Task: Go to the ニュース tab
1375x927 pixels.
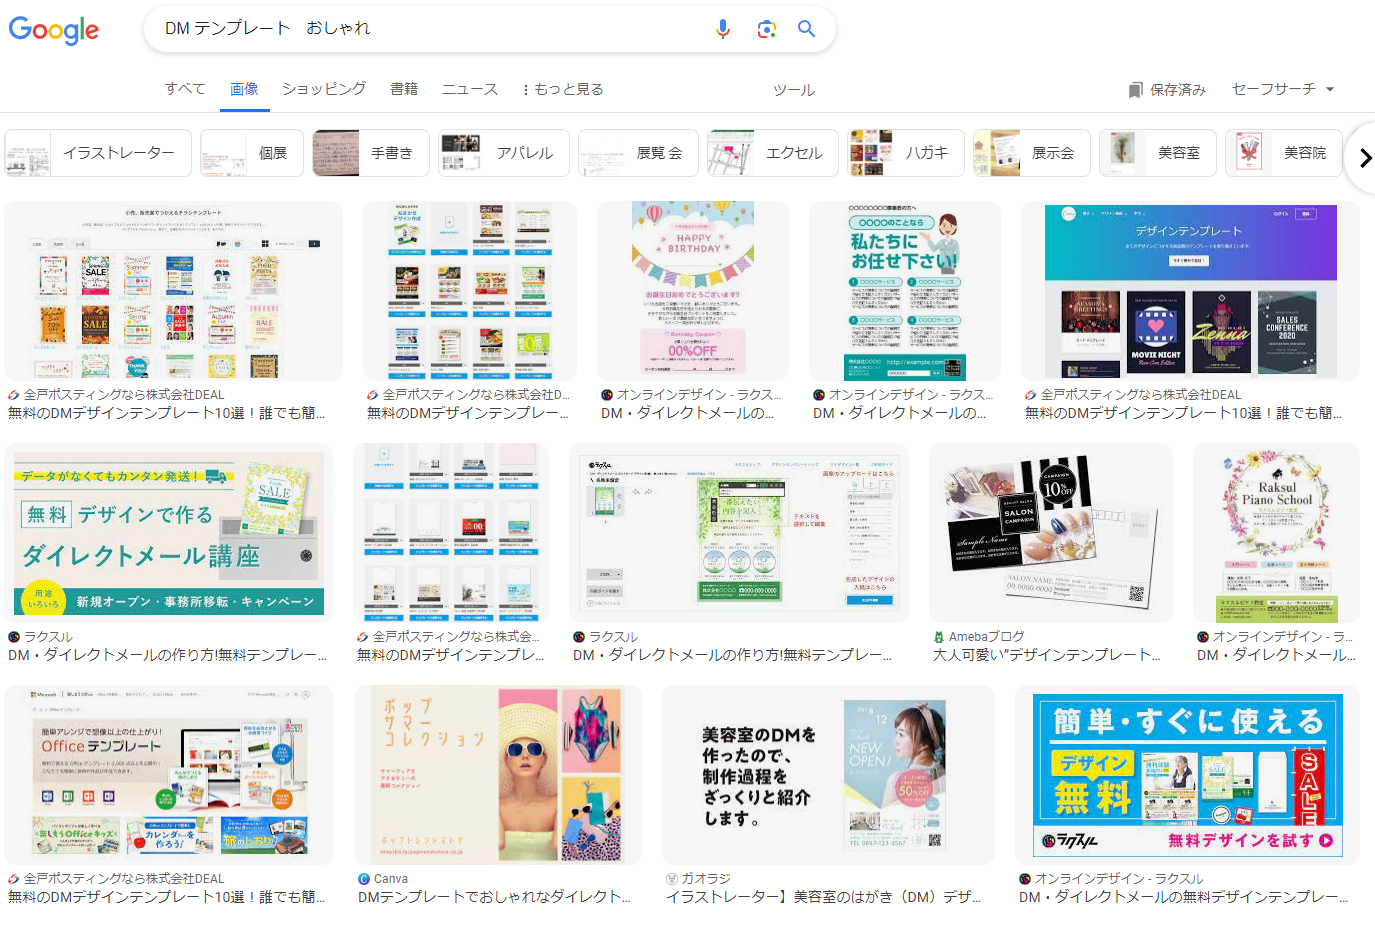Action: [x=470, y=89]
